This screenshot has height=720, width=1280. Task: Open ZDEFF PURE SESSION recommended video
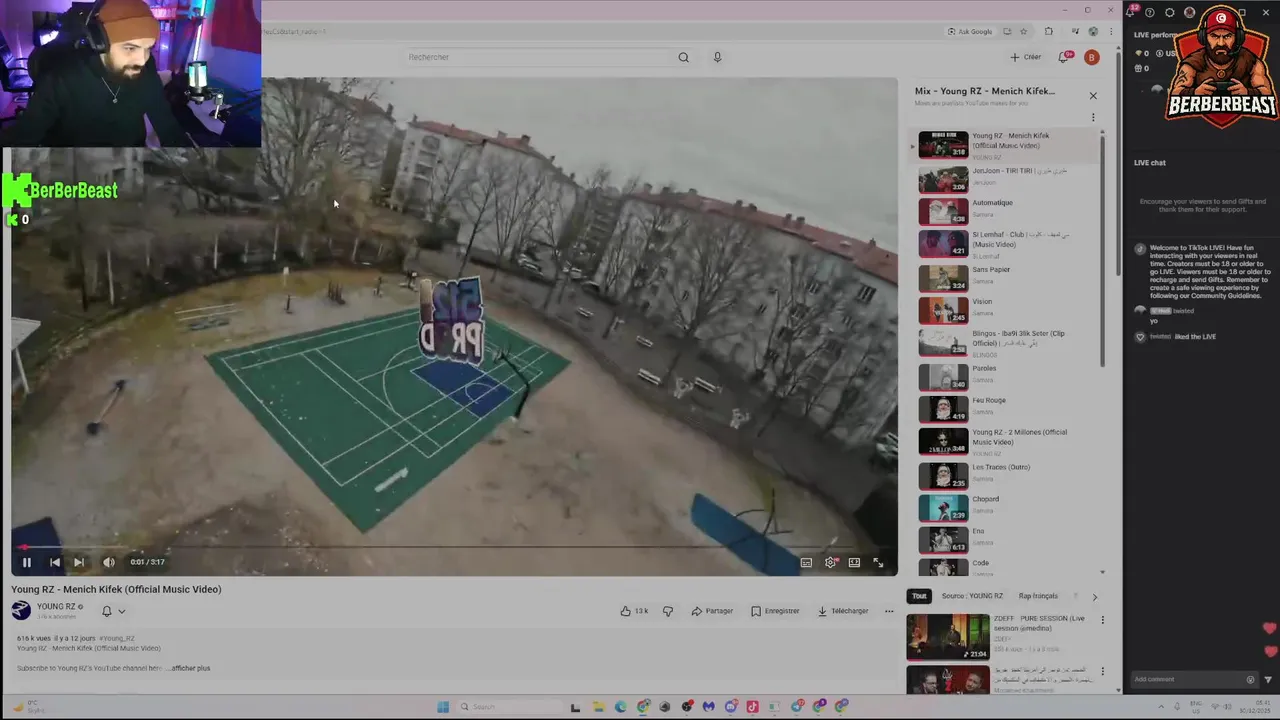click(948, 637)
